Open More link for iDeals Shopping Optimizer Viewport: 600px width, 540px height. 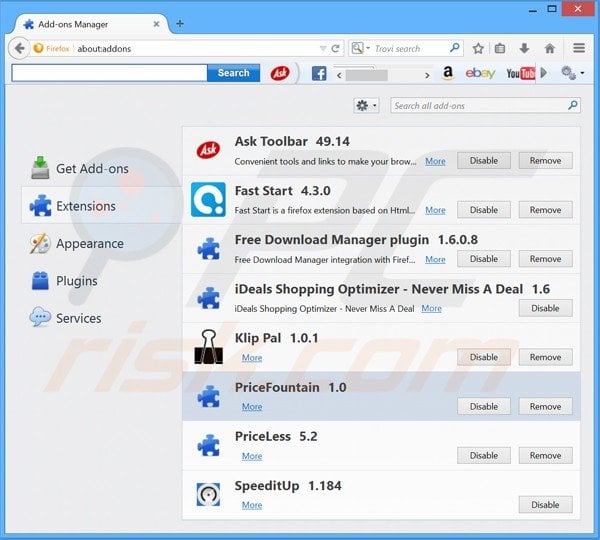[431, 308]
